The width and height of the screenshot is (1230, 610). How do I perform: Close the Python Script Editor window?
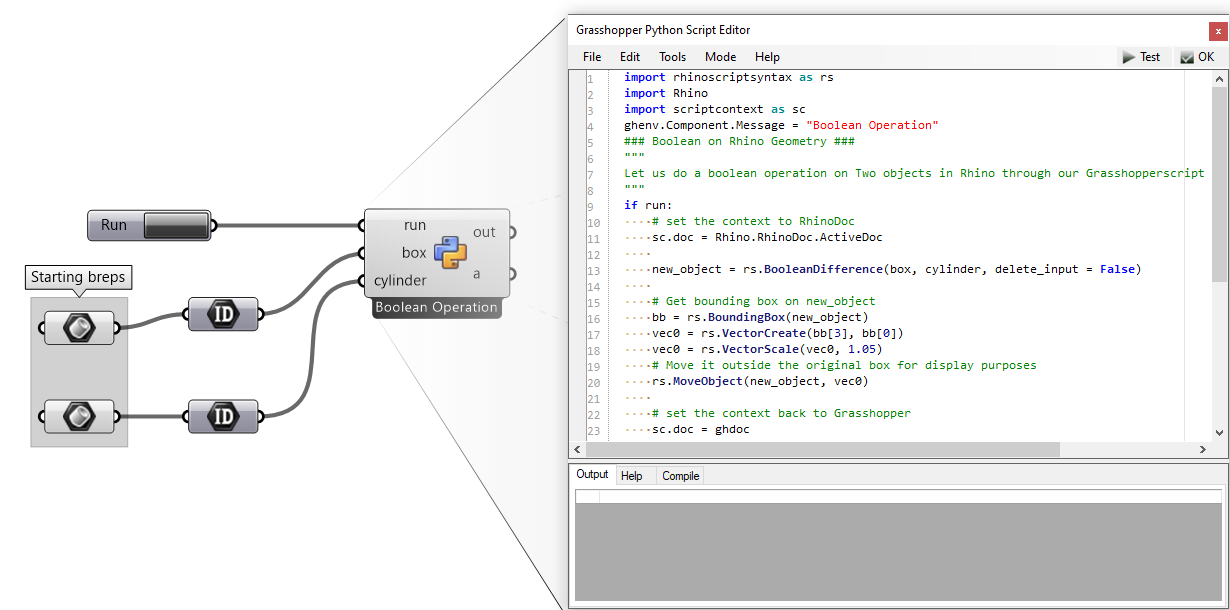tap(1218, 31)
